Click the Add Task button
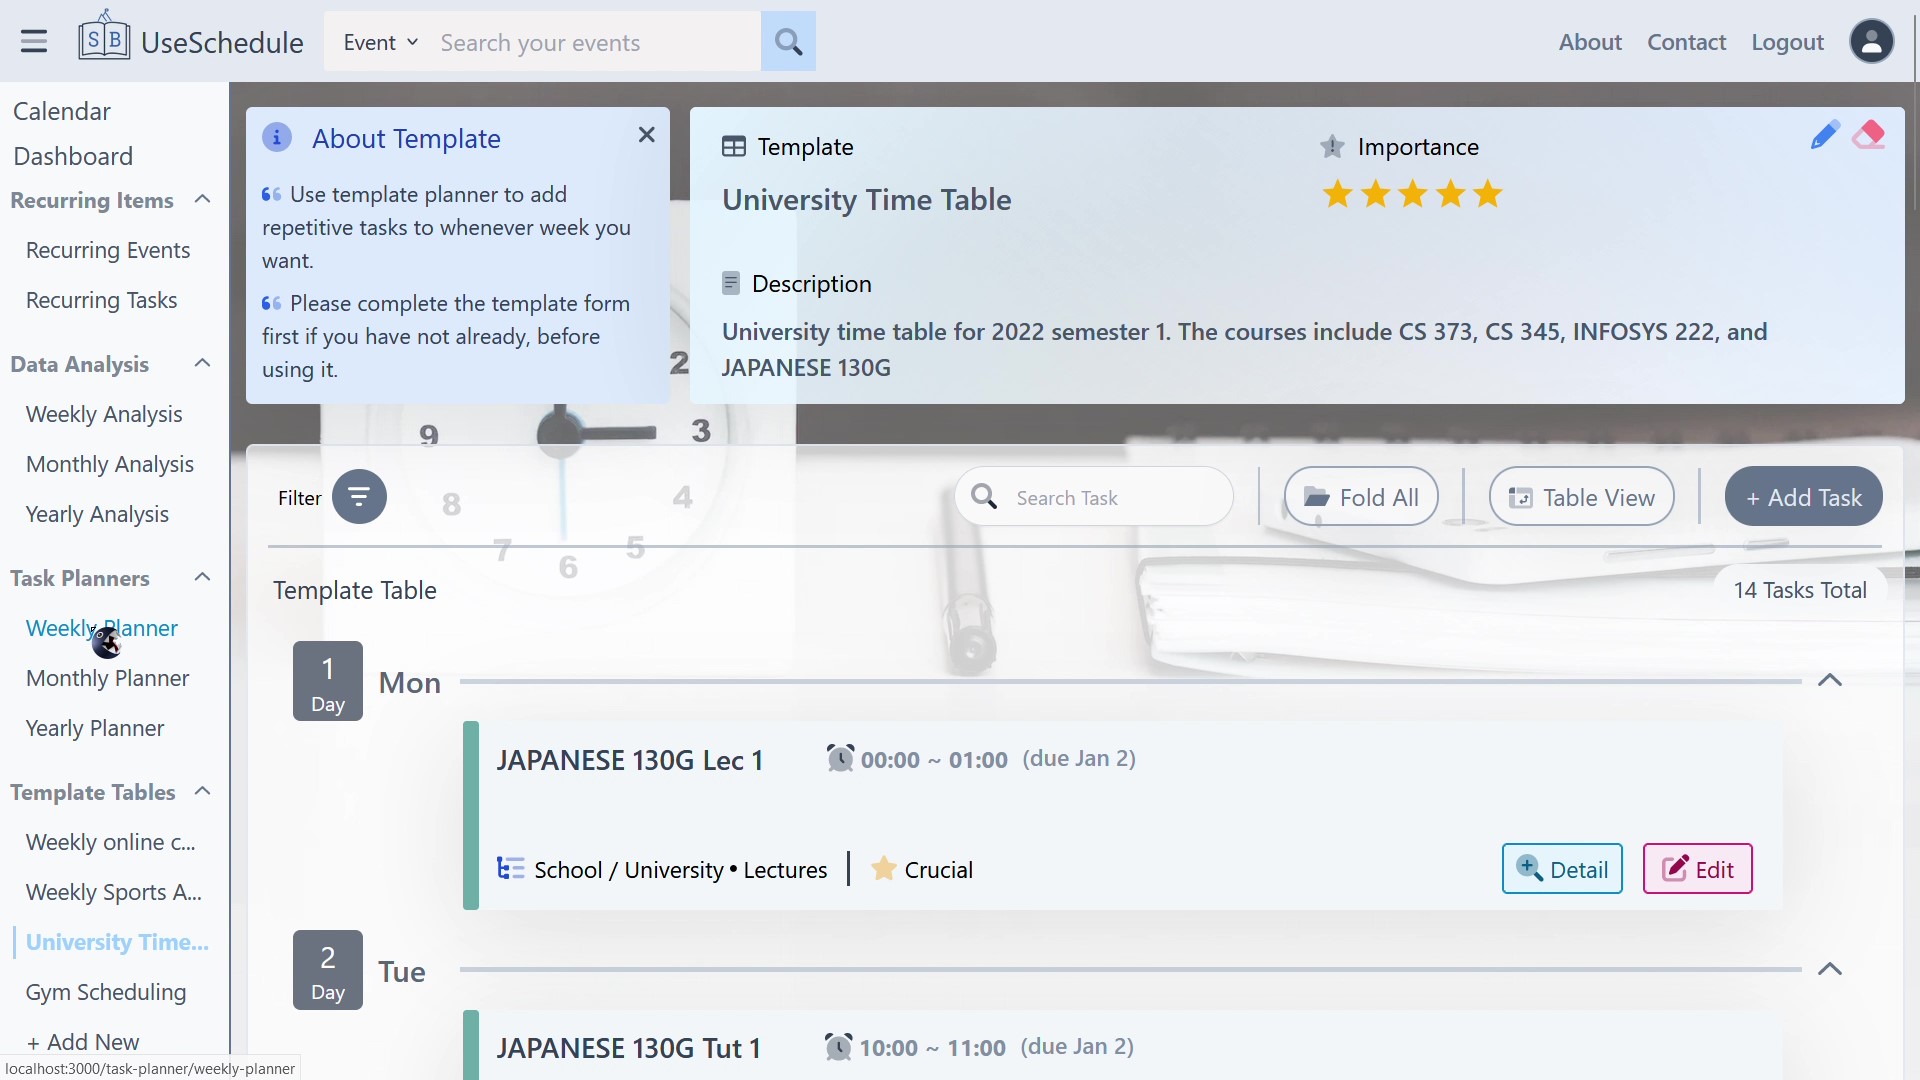 click(x=1803, y=496)
